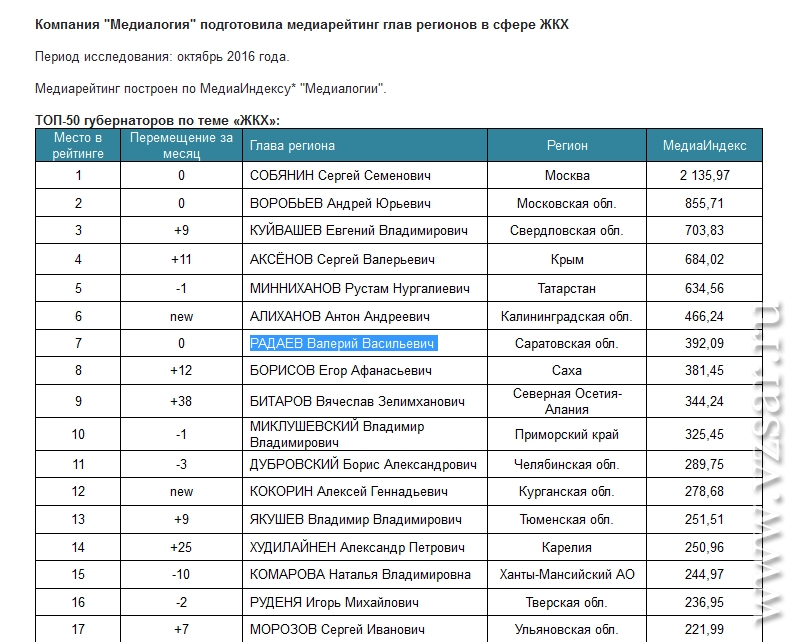Click the value 703,83
Image resolution: width=797 pixels, height=642 pixels.
pyautogui.click(x=704, y=230)
